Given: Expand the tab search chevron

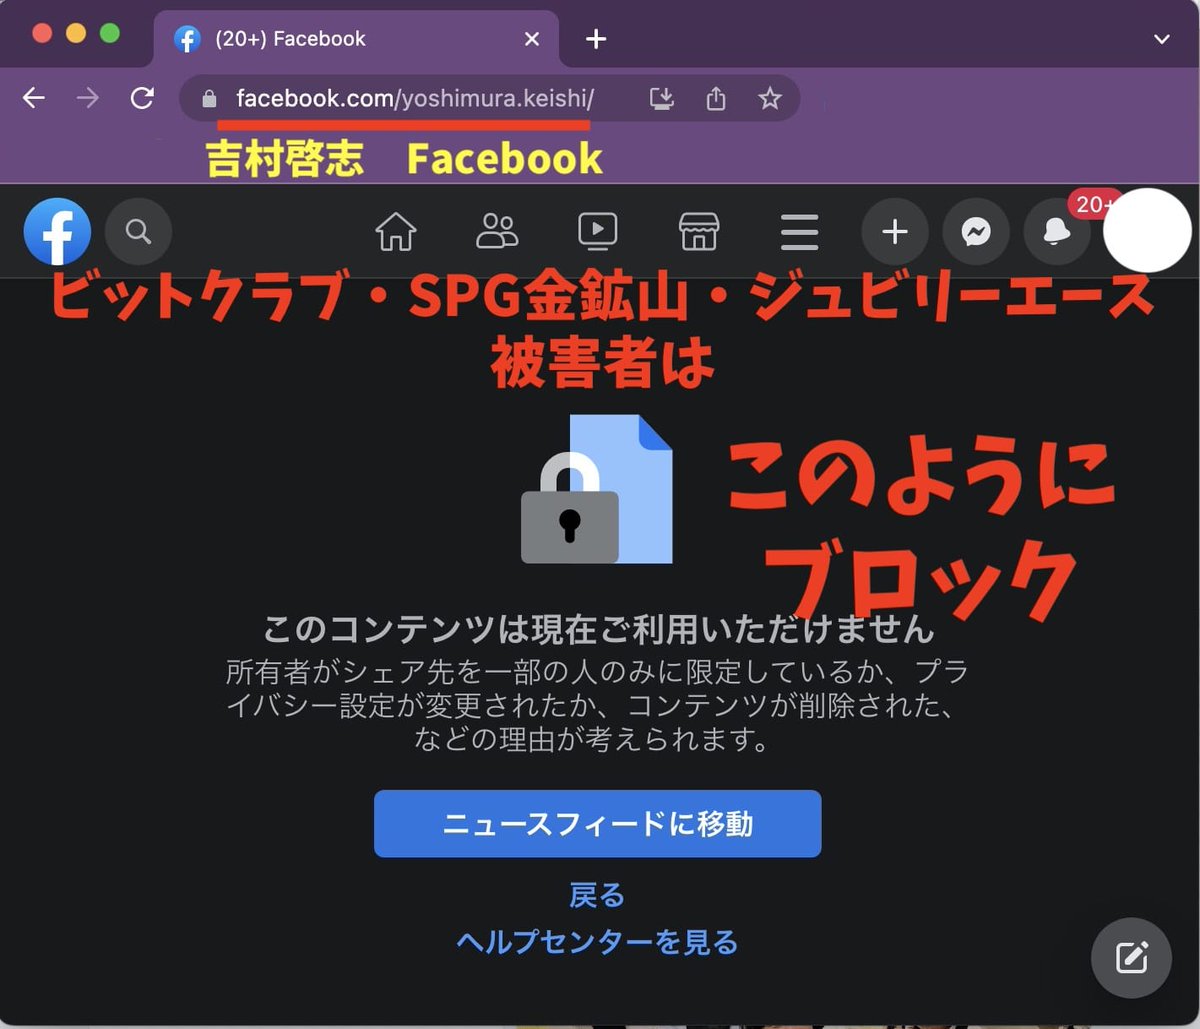Looking at the screenshot, I should (1161, 40).
